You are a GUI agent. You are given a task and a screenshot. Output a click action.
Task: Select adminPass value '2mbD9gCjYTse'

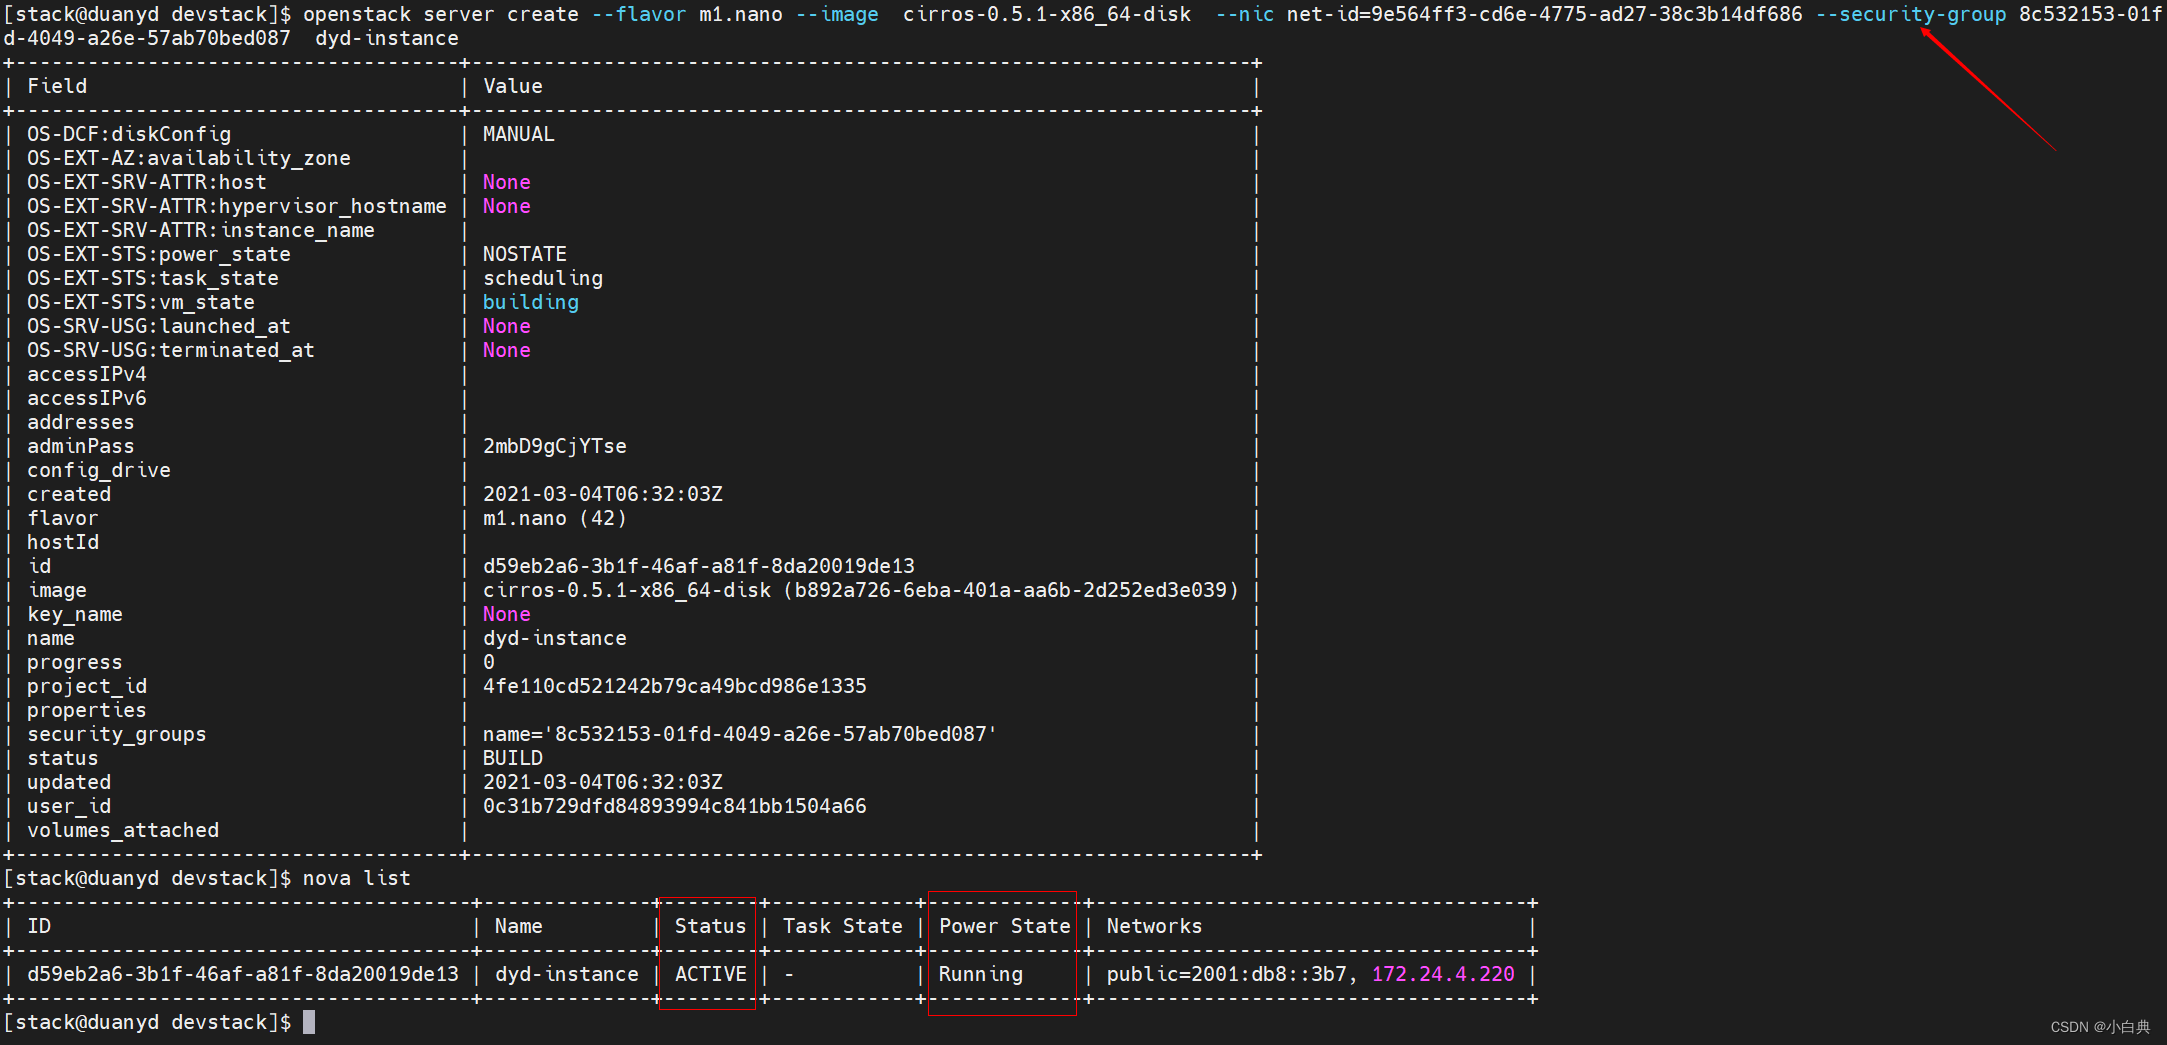[555, 446]
